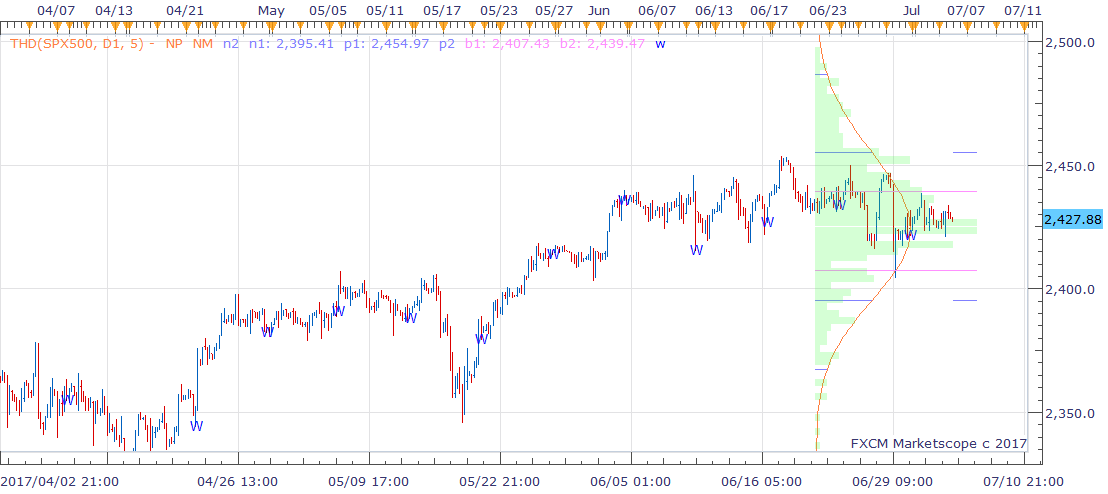The height and width of the screenshot is (494, 1108).
Task: Click the 07/11 date label on top axis
Action: (x=1022, y=11)
